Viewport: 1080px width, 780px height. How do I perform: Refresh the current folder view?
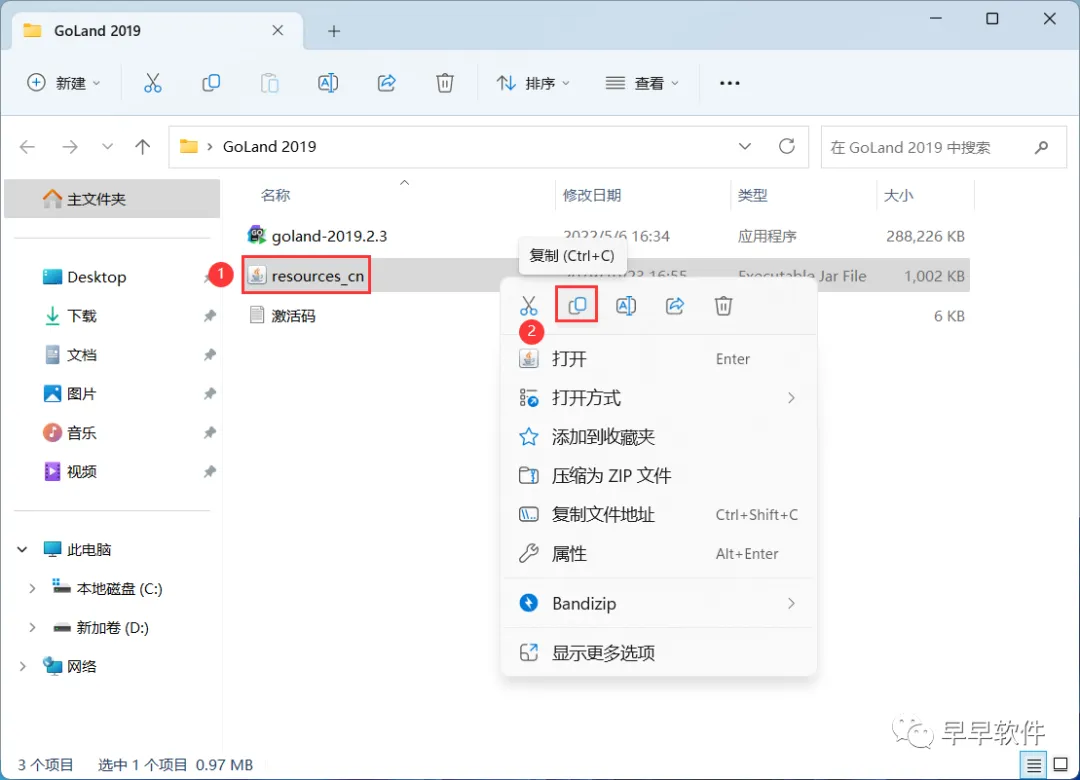click(787, 146)
